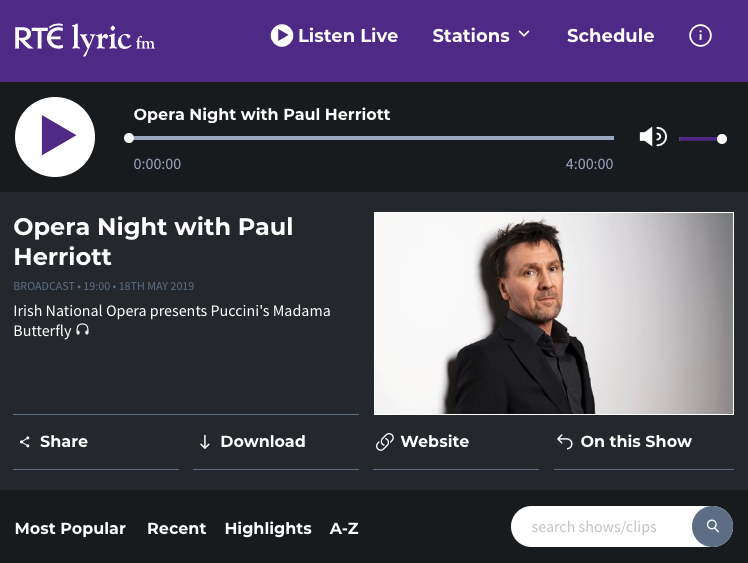Select the Most Popular tab
The image size is (748, 563).
[x=70, y=528]
